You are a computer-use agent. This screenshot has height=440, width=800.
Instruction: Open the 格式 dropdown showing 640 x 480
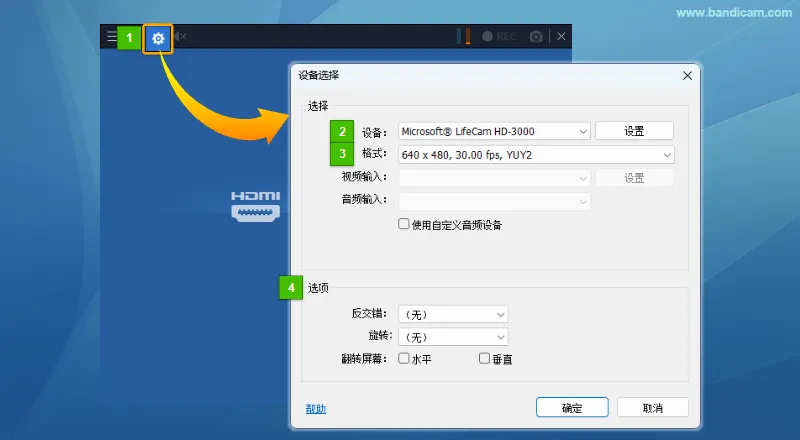(536, 155)
